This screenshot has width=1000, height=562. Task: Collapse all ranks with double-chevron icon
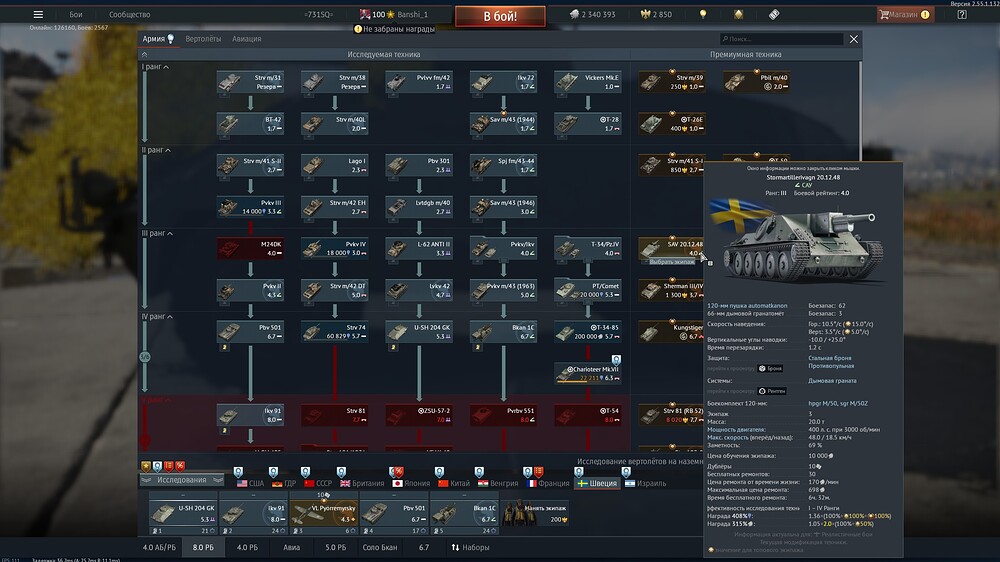[144, 55]
